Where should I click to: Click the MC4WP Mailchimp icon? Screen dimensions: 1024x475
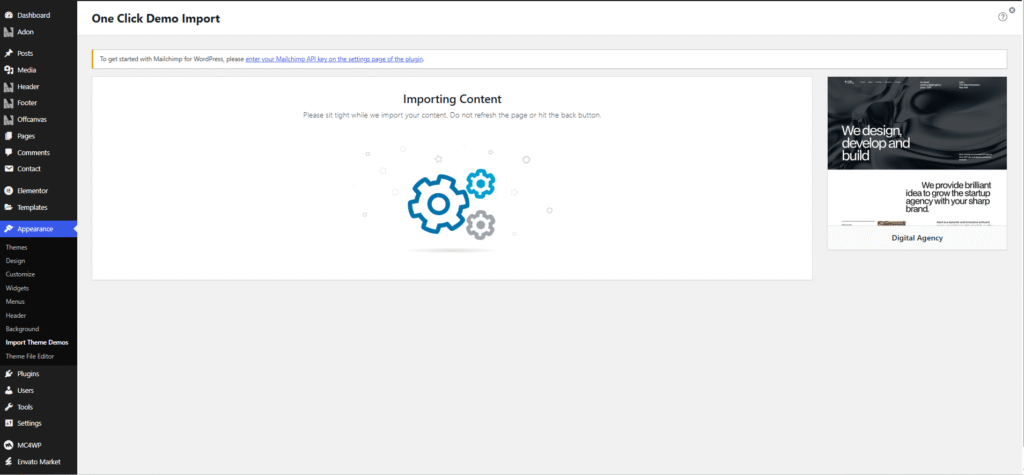click(x=8, y=445)
